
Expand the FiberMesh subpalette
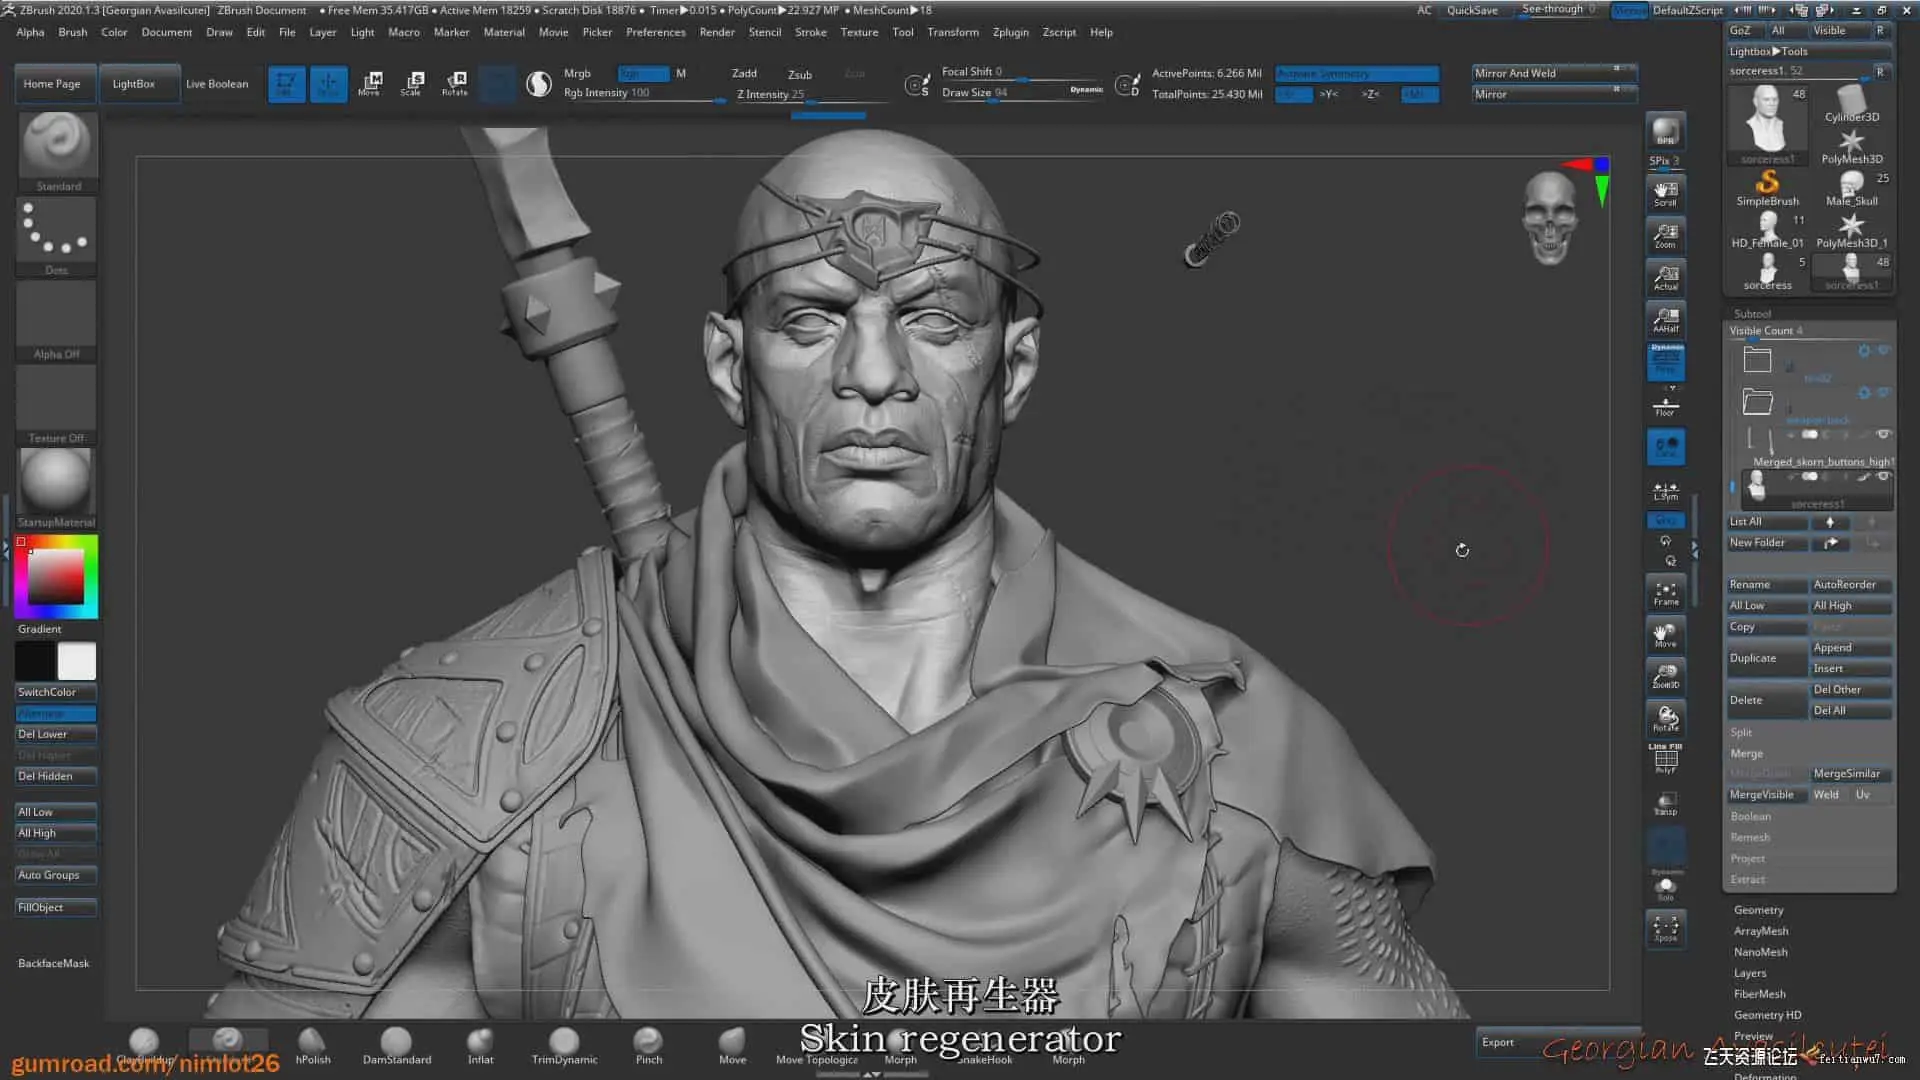[x=1759, y=994]
